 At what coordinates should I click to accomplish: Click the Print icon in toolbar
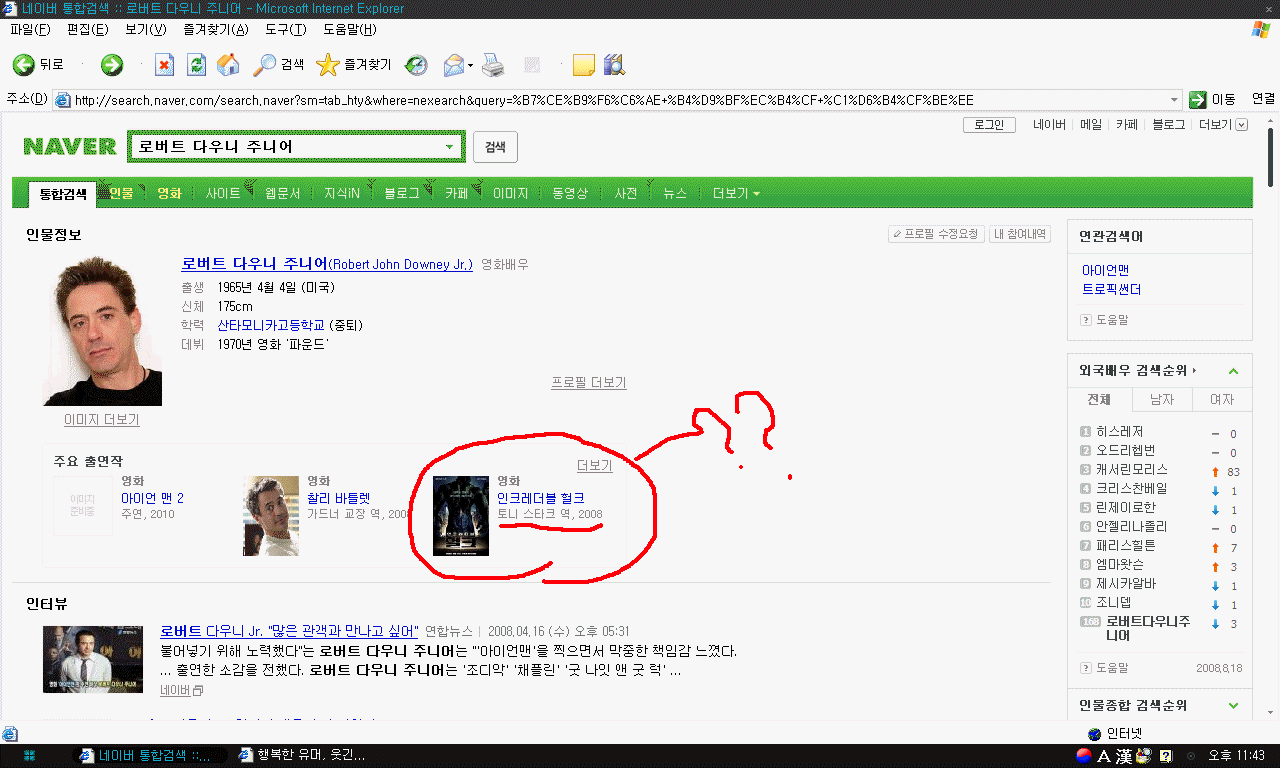pyautogui.click(x=493, y=65)
